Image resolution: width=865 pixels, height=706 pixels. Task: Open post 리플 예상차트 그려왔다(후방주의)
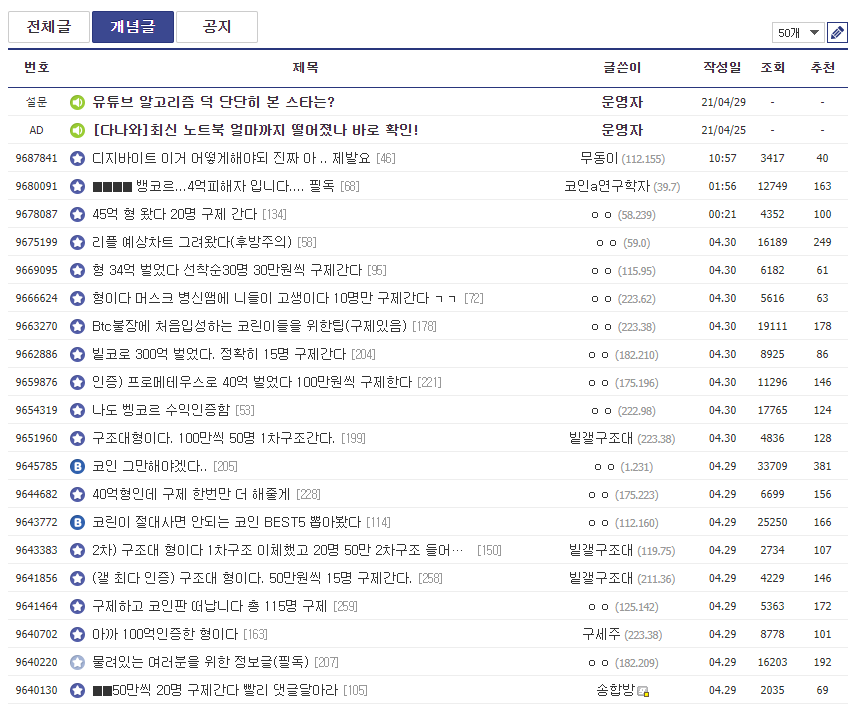coord(192,242)
